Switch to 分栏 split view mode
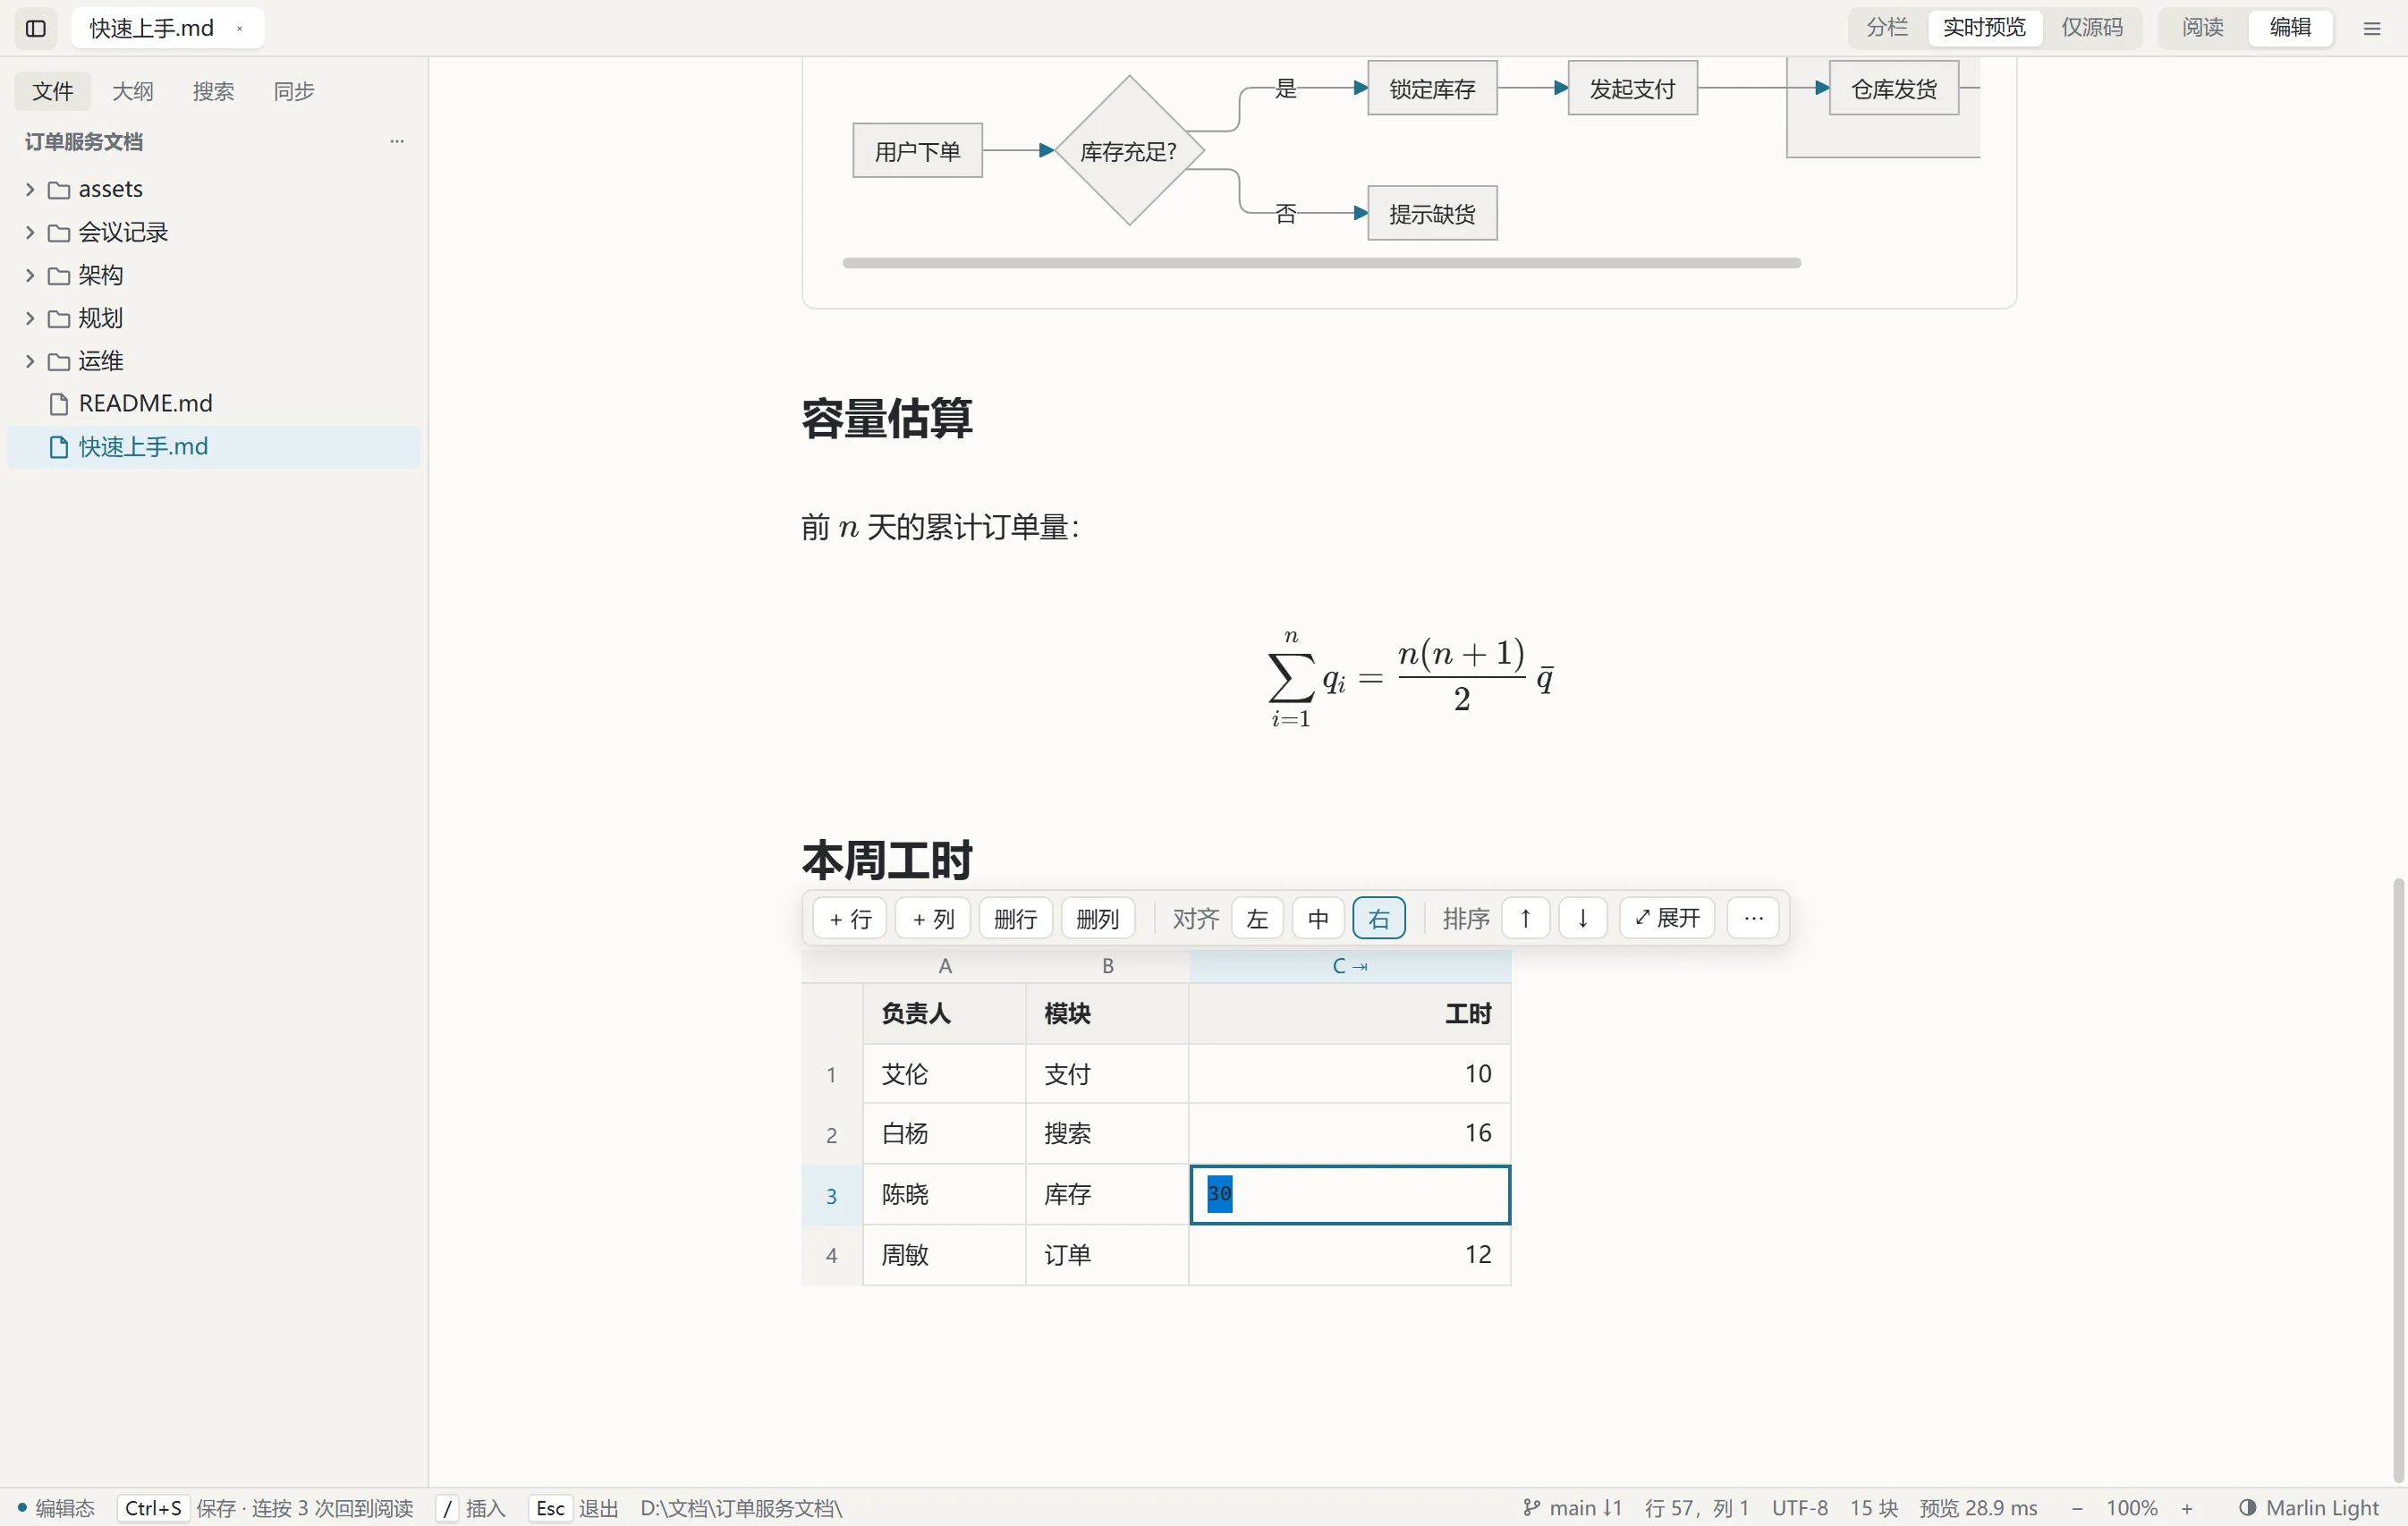Screen dimensions: 2408x1526 [x=1887, y=27]
